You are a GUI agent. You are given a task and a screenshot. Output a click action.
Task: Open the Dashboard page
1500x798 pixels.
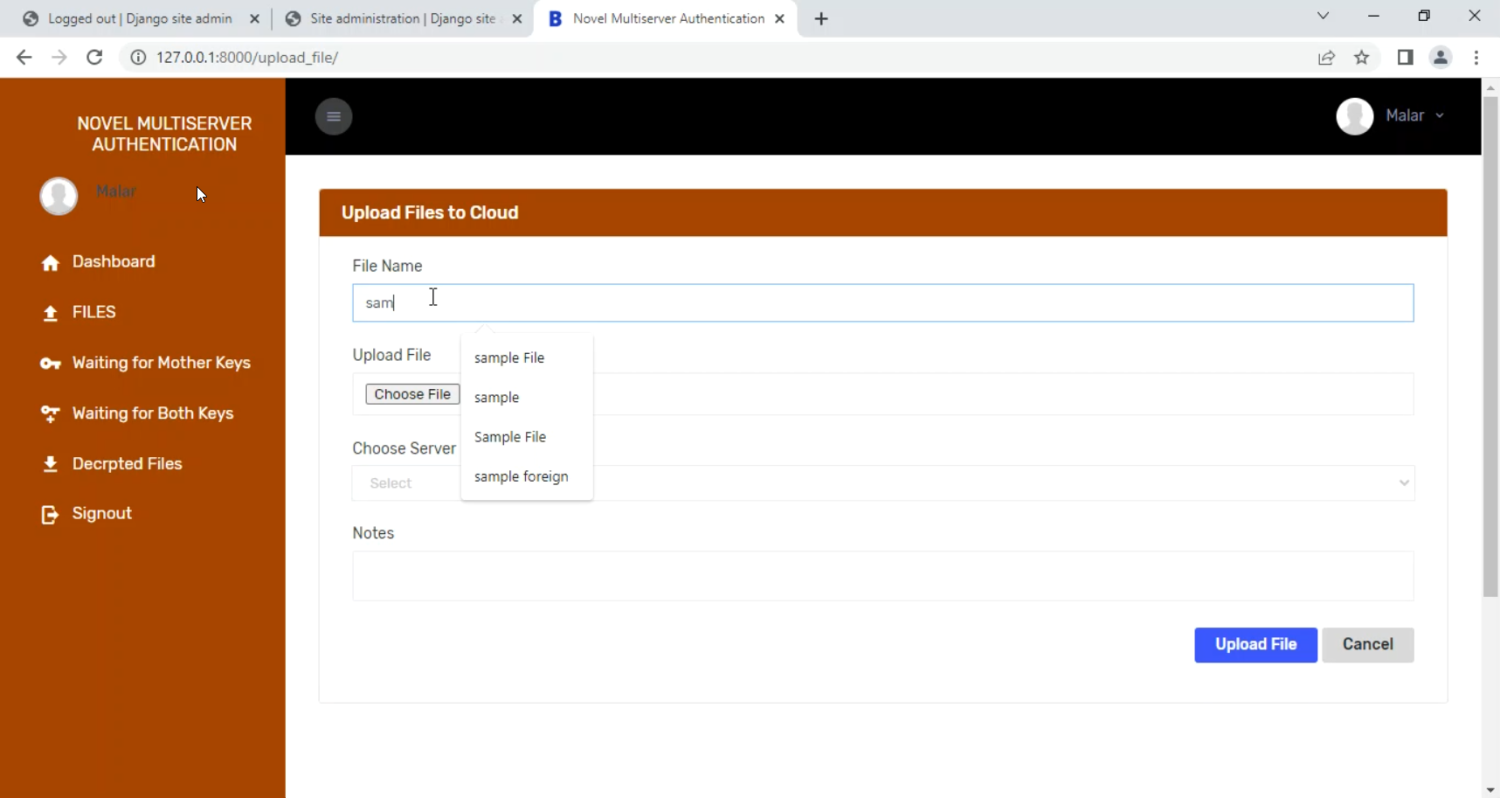click(113, 262)
